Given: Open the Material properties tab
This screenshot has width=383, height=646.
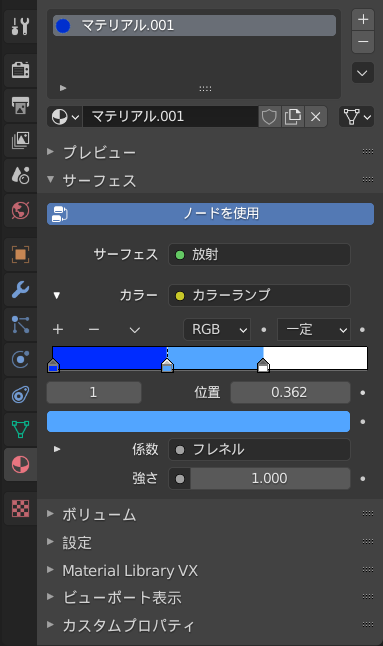Looking at the screenshot, I should (20, 465).
